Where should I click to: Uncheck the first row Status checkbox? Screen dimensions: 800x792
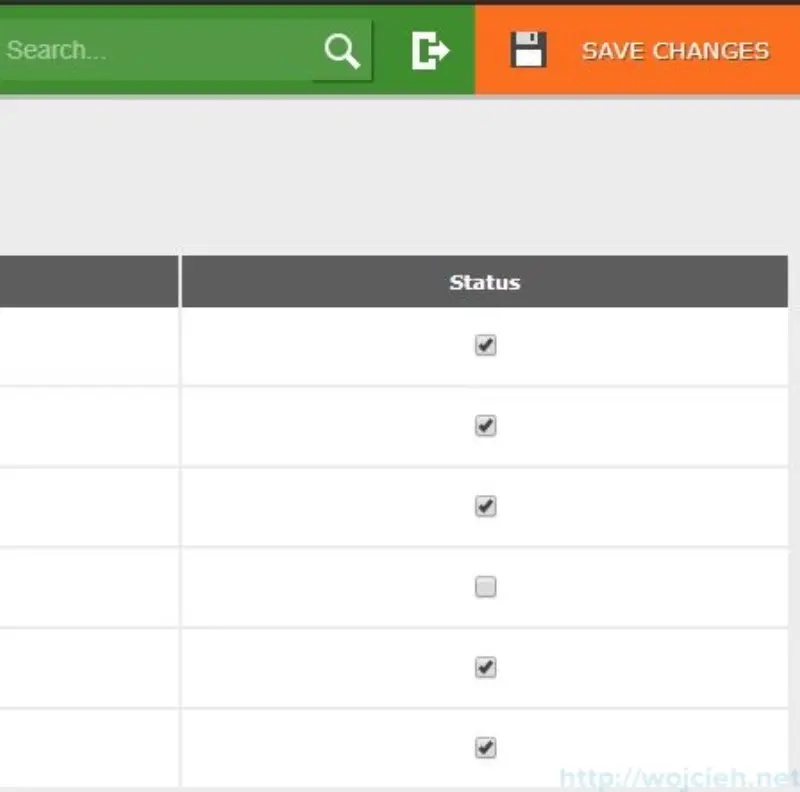click(x=485, y=346)
